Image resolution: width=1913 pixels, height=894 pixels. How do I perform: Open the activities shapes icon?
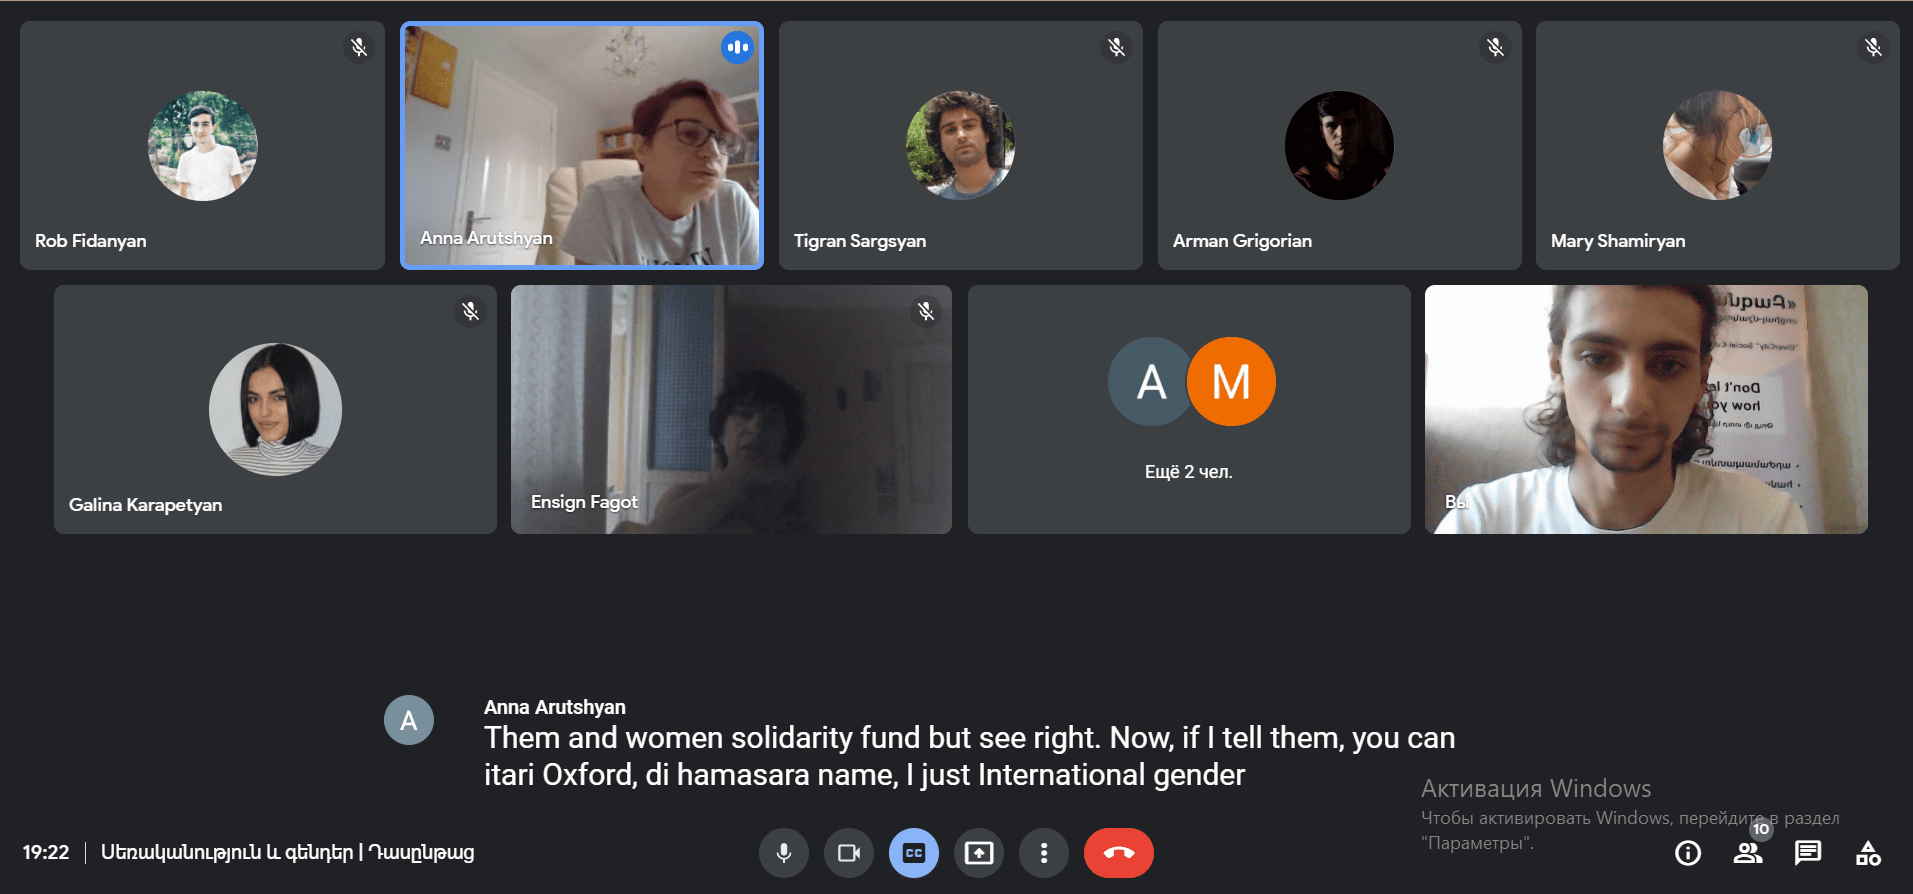click(x=1868, y=853)
